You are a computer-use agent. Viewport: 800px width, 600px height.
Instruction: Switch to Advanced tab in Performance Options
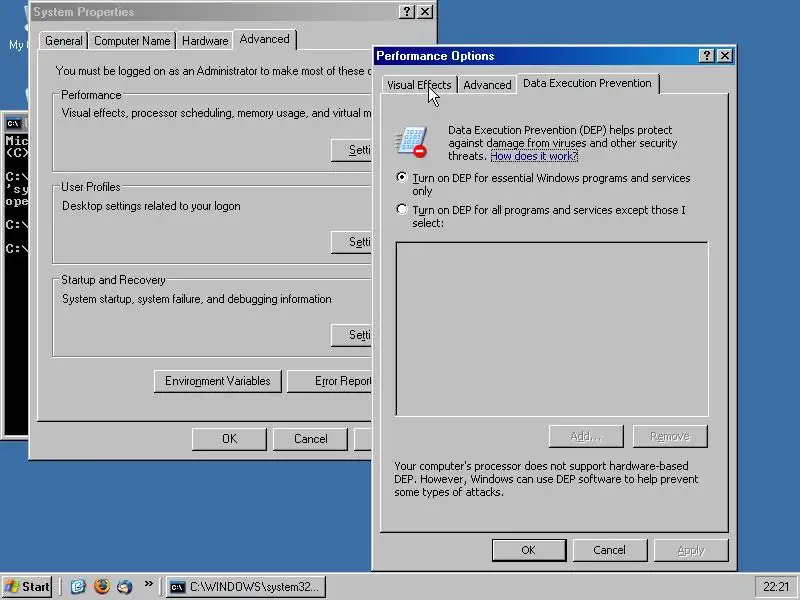(487, 85)
